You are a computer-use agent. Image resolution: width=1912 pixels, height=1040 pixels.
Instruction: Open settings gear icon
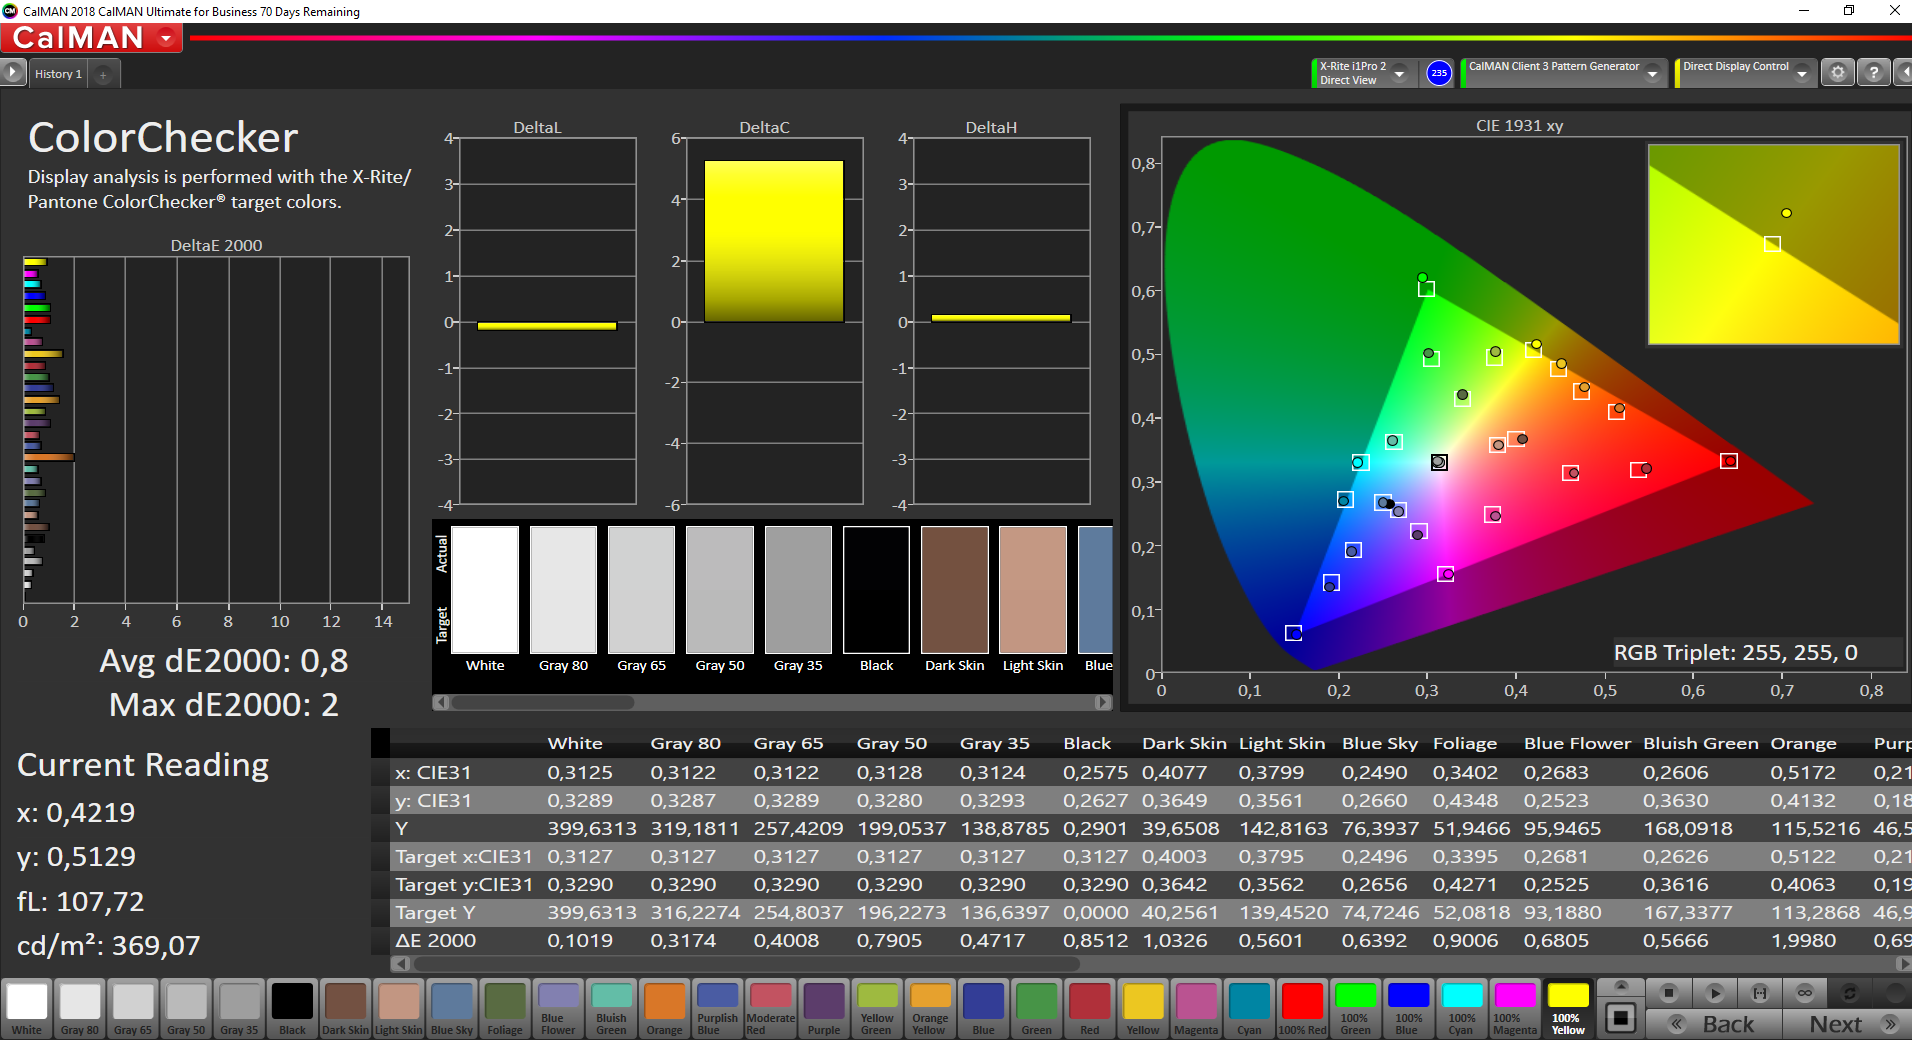(1837, 73)
